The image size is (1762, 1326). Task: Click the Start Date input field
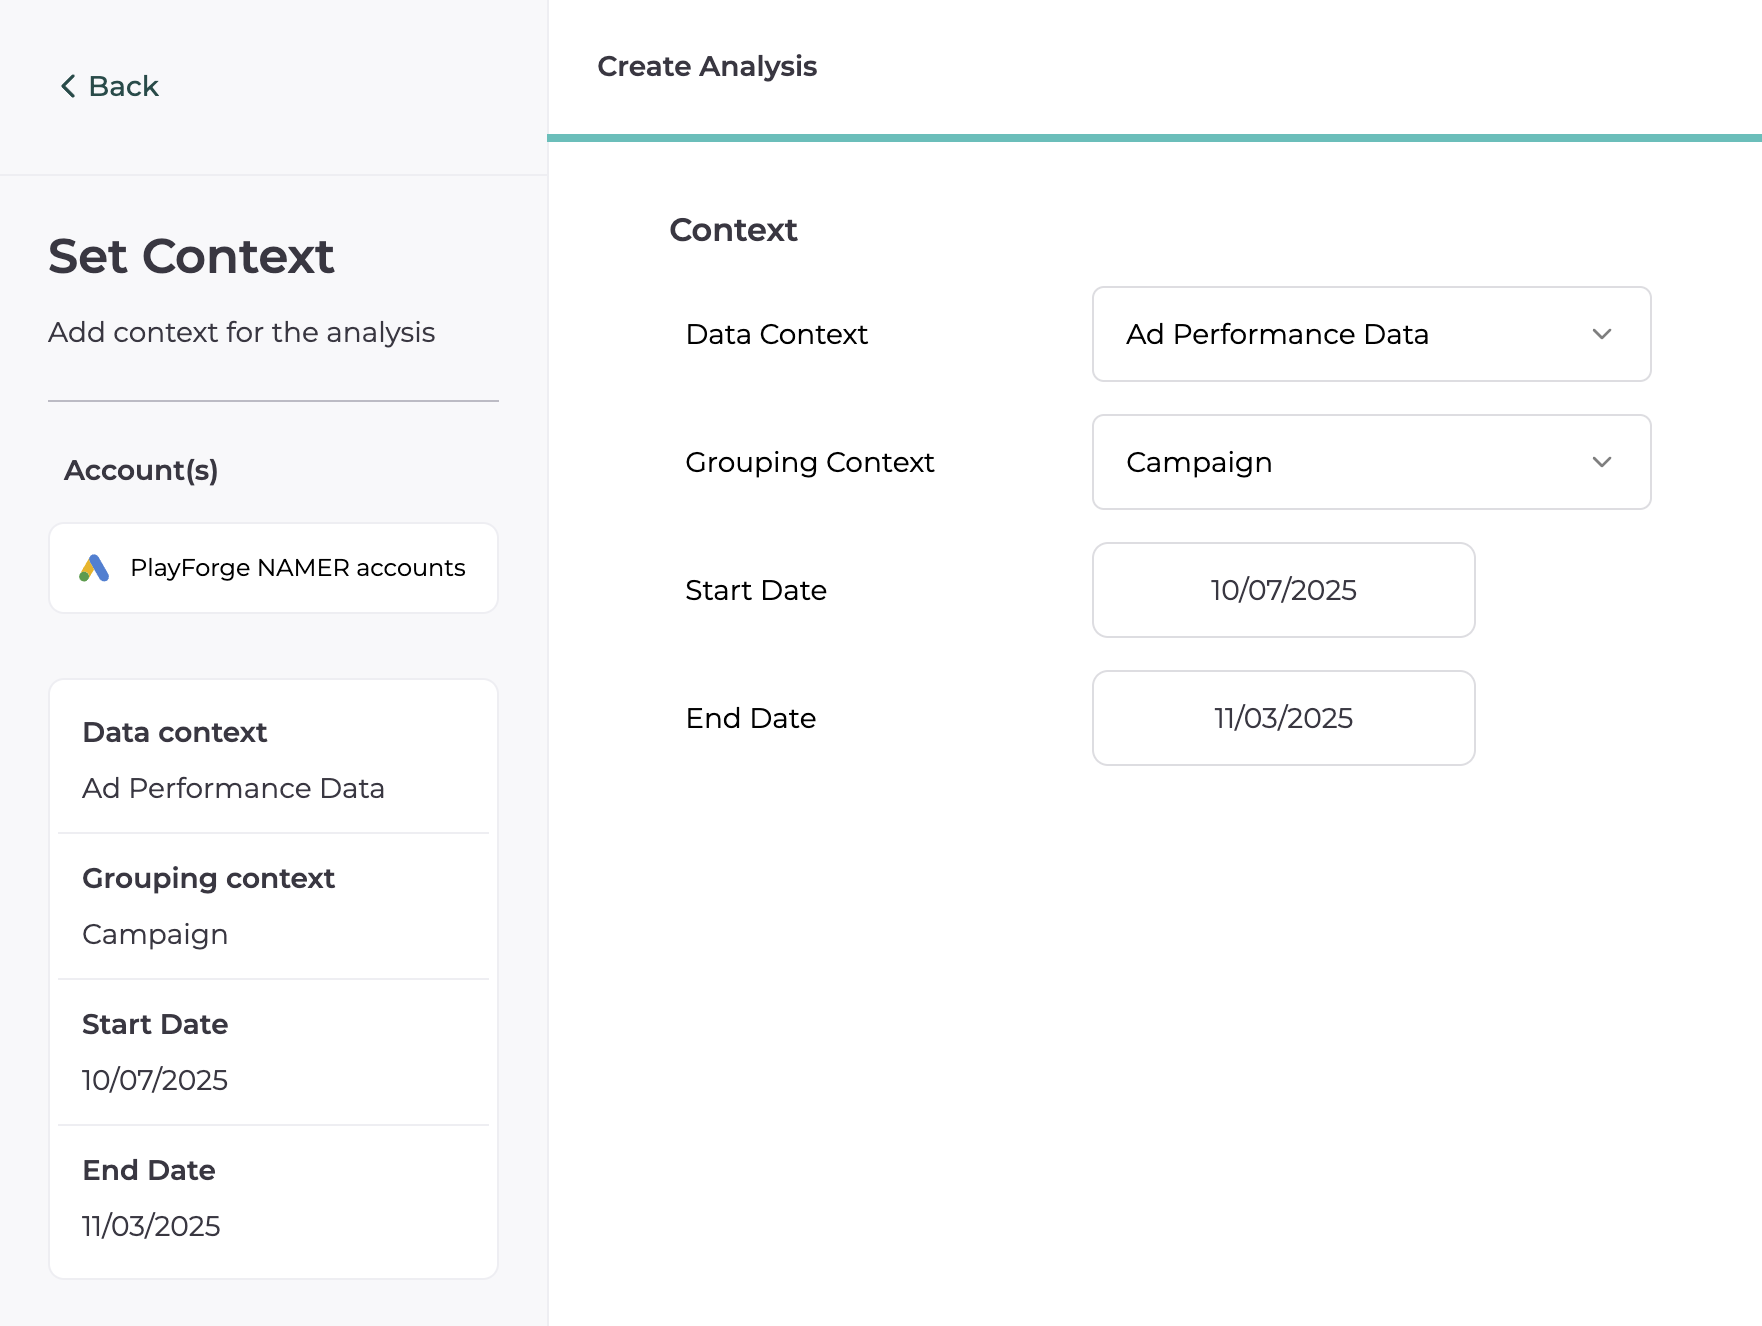point(1283,590)
